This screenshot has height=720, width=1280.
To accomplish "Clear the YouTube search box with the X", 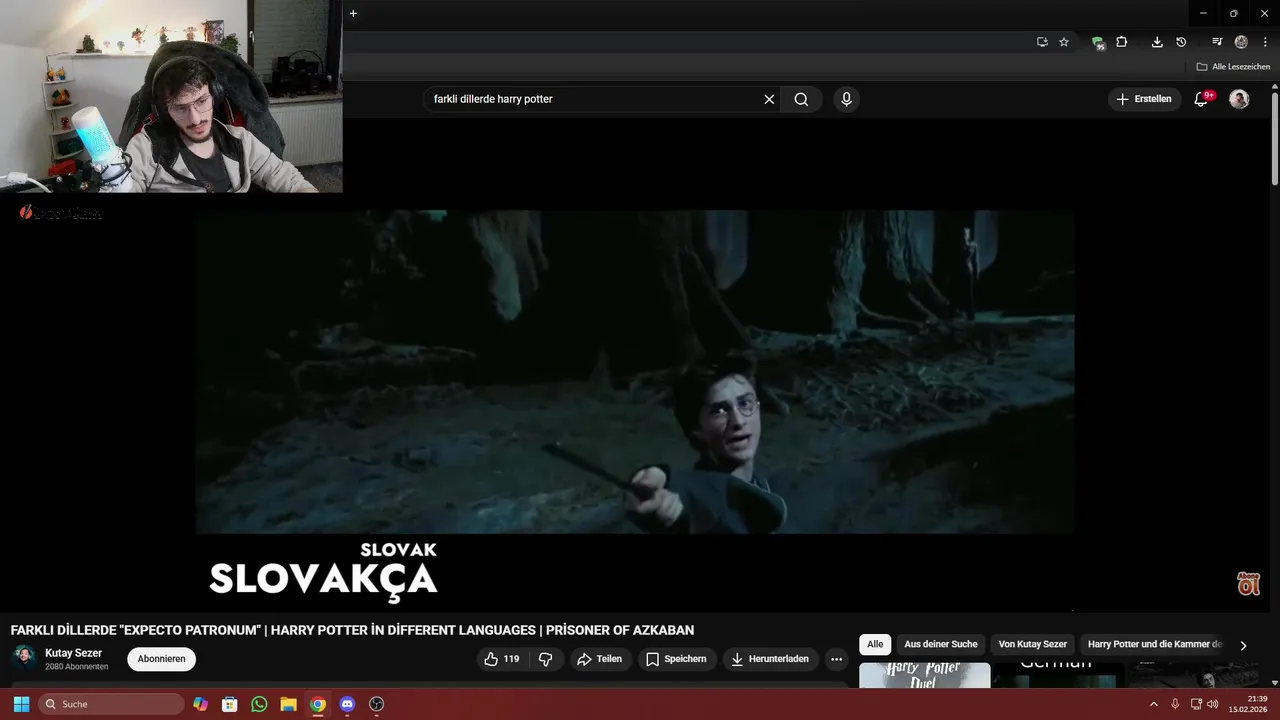I will (769, 99).
